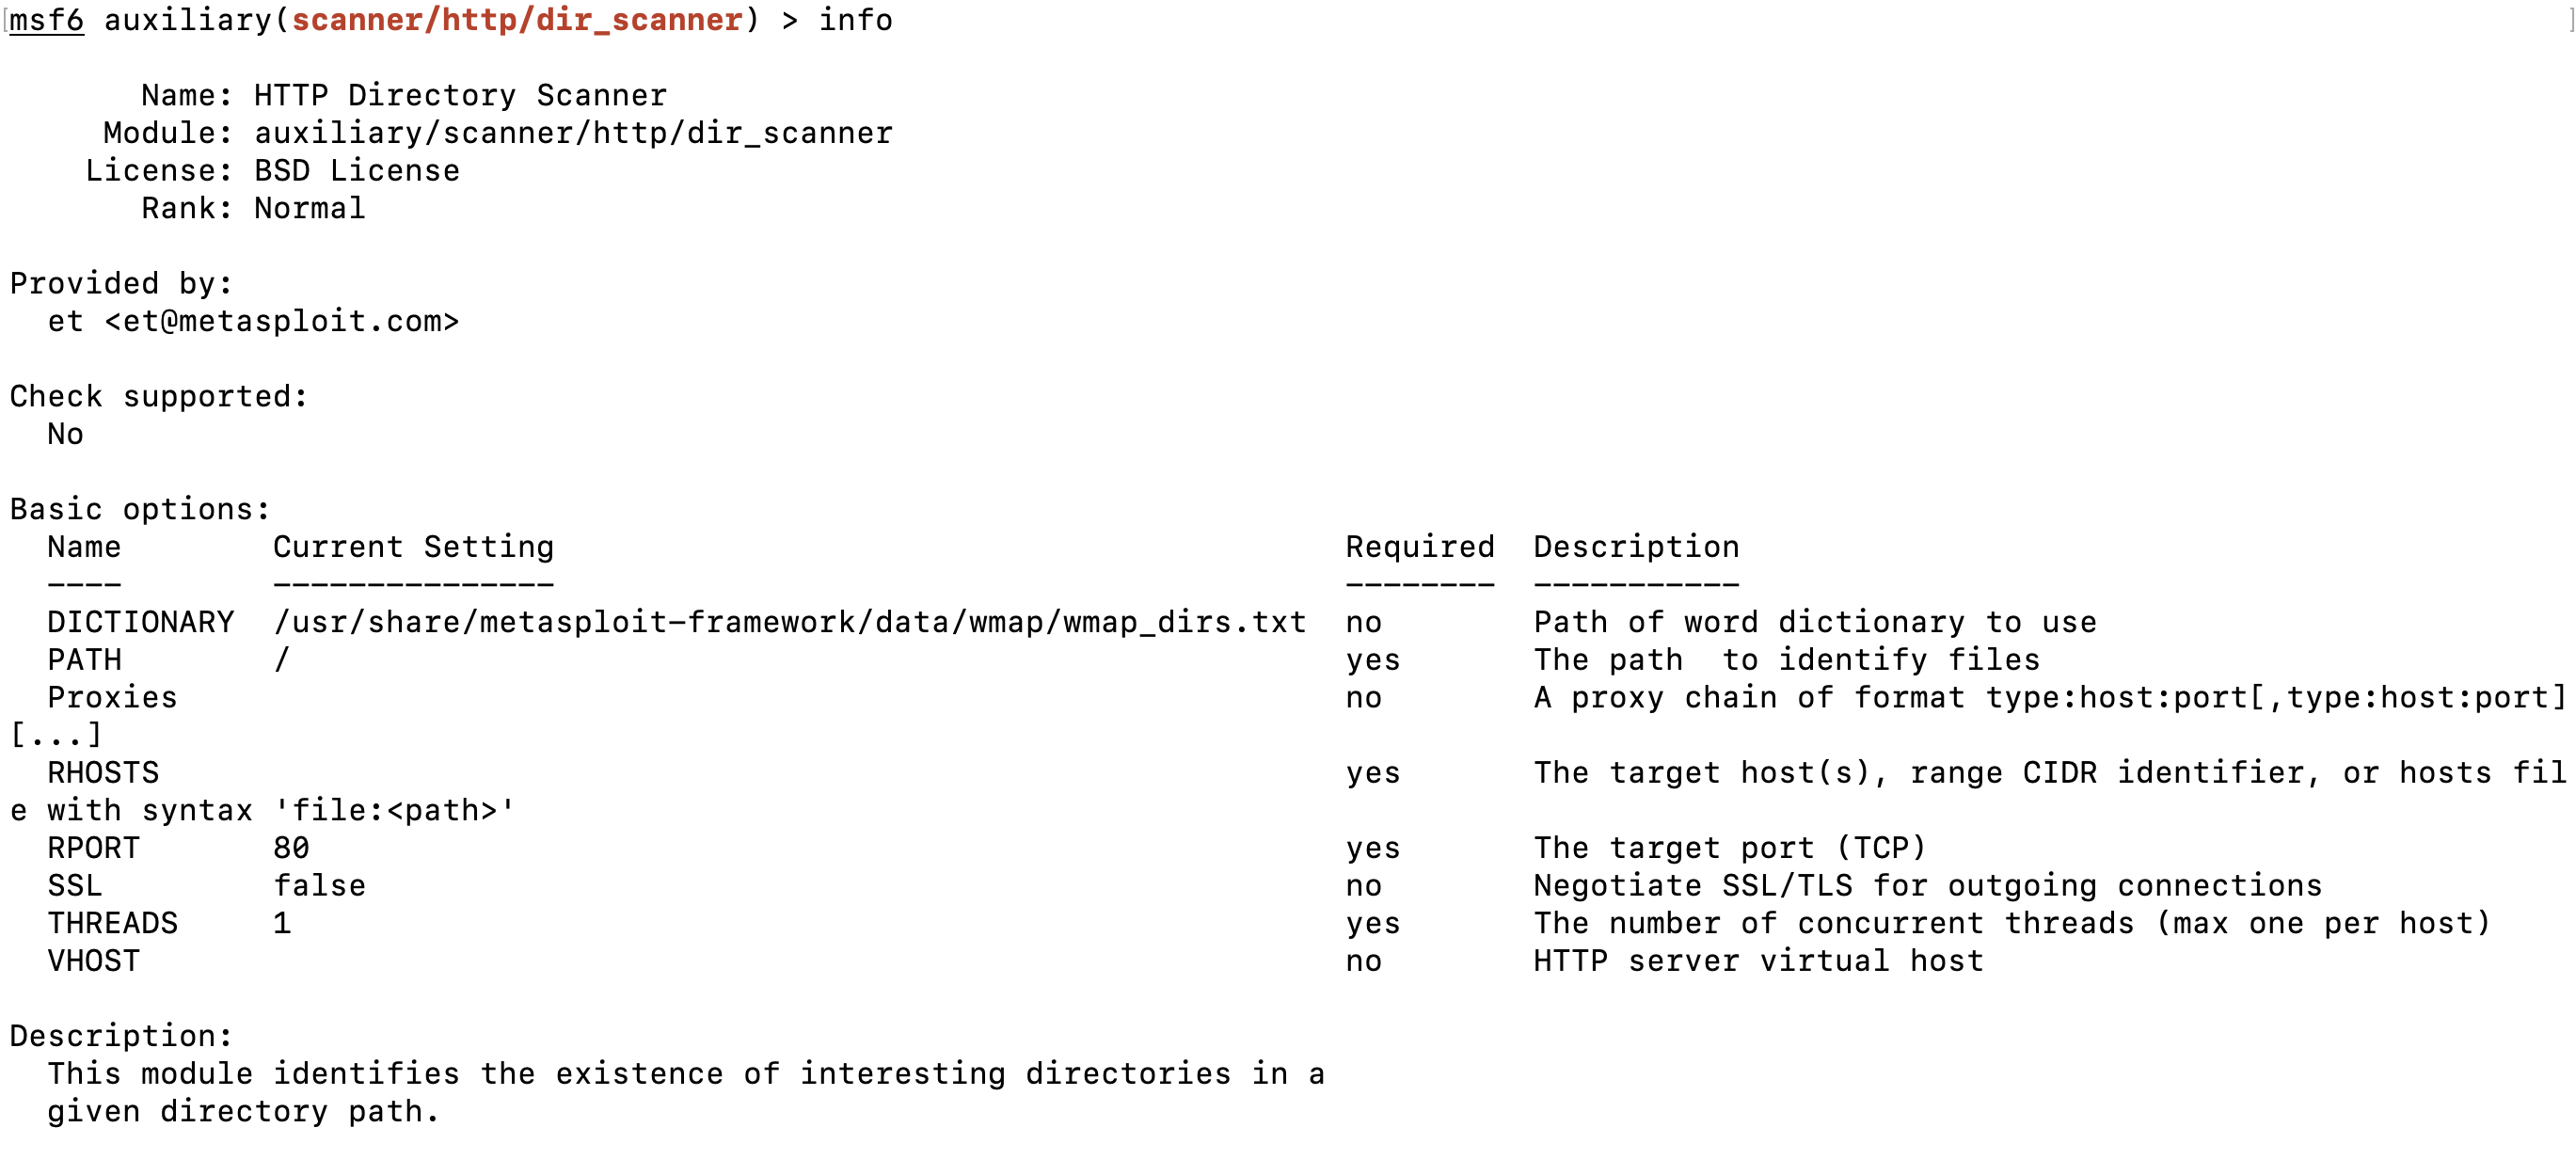Image resolution: width=2576 pixels, height=1159 pixels.
Task: Click the THREADS option name
Action: (x=112, y=923)
